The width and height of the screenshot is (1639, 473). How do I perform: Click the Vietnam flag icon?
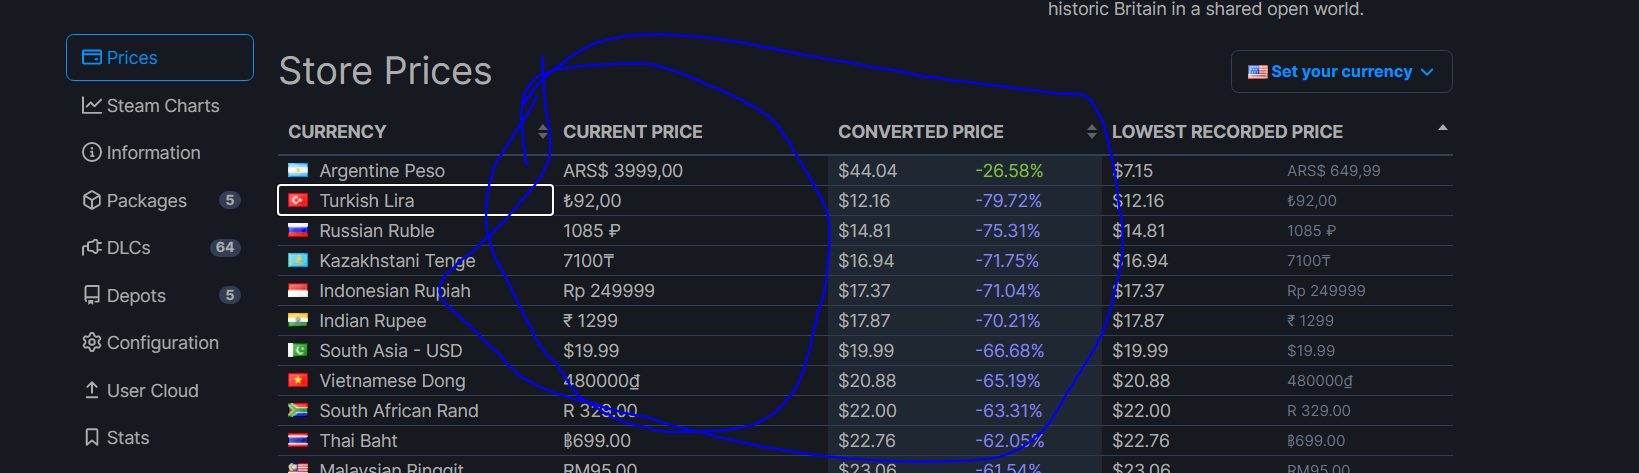tap(298, 380)
